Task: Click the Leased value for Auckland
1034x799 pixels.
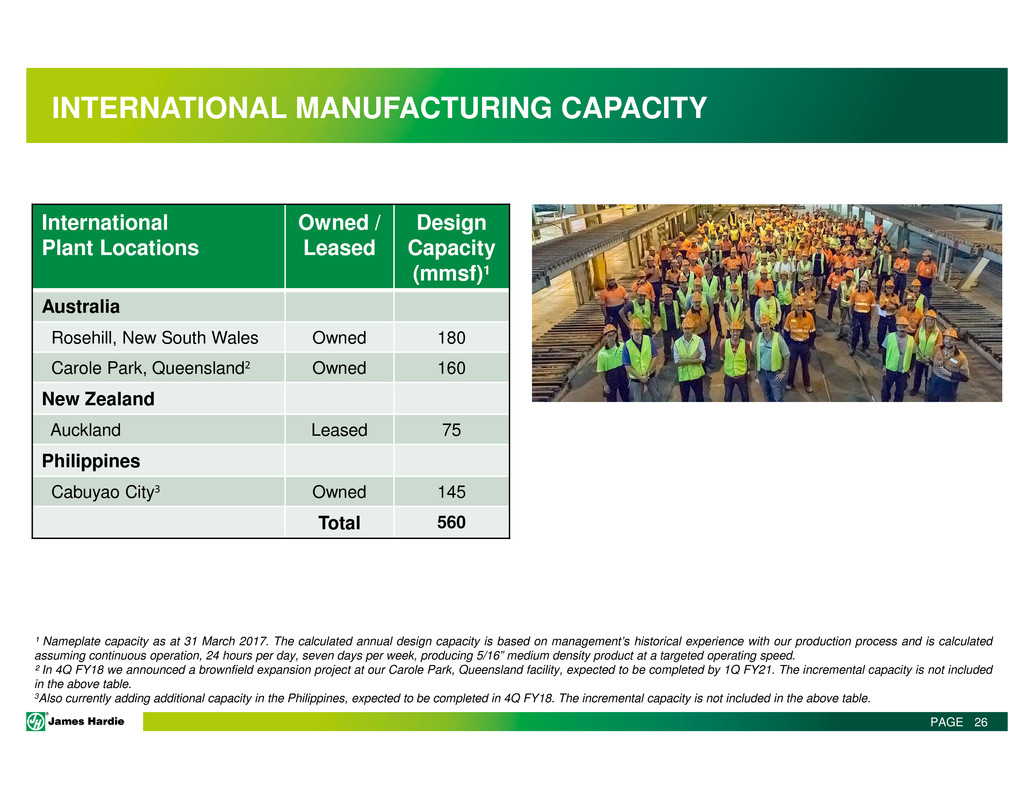Action: click(338, 430)
